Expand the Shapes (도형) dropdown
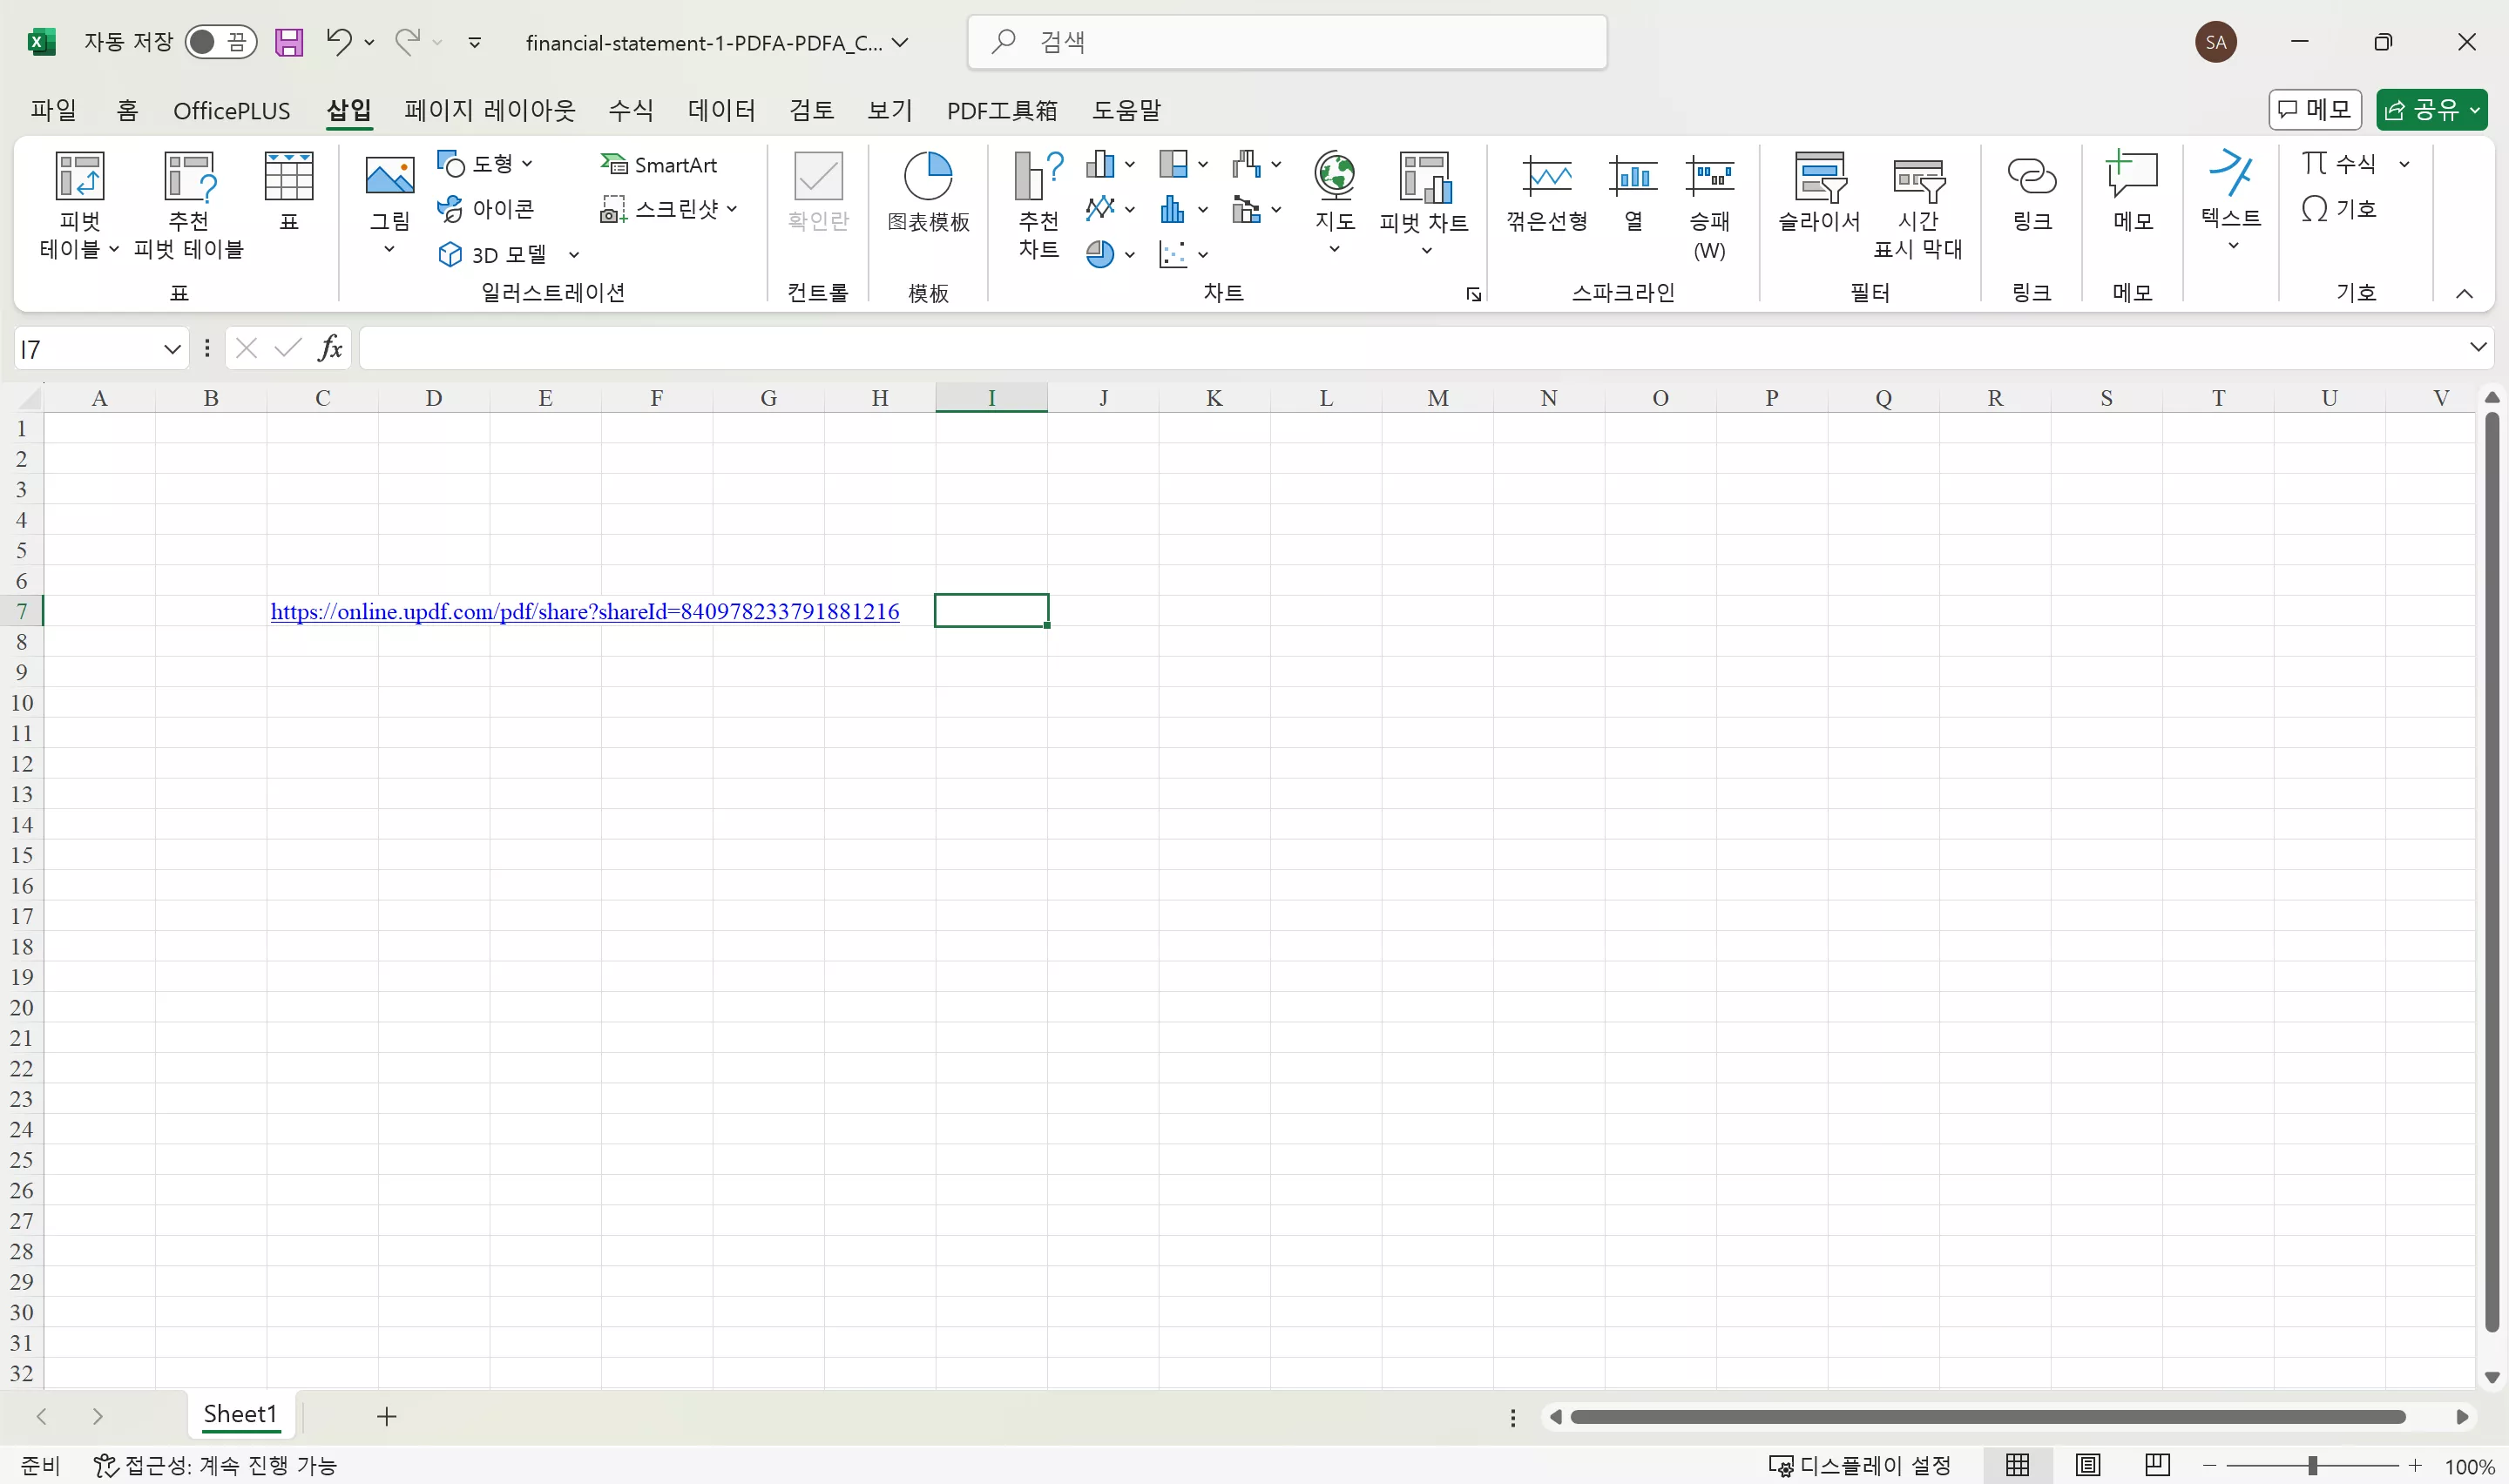This screenshot has height=1484, width=2509. tap(527, 164)
